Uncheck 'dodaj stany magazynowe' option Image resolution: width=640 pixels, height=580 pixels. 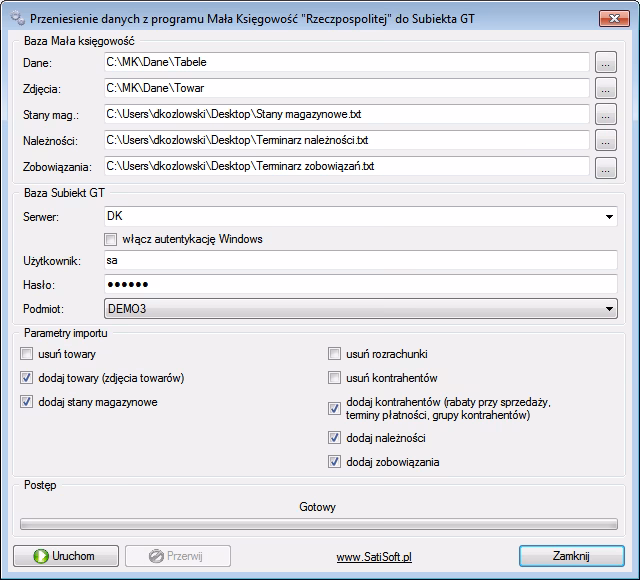[x=27, y=403]
